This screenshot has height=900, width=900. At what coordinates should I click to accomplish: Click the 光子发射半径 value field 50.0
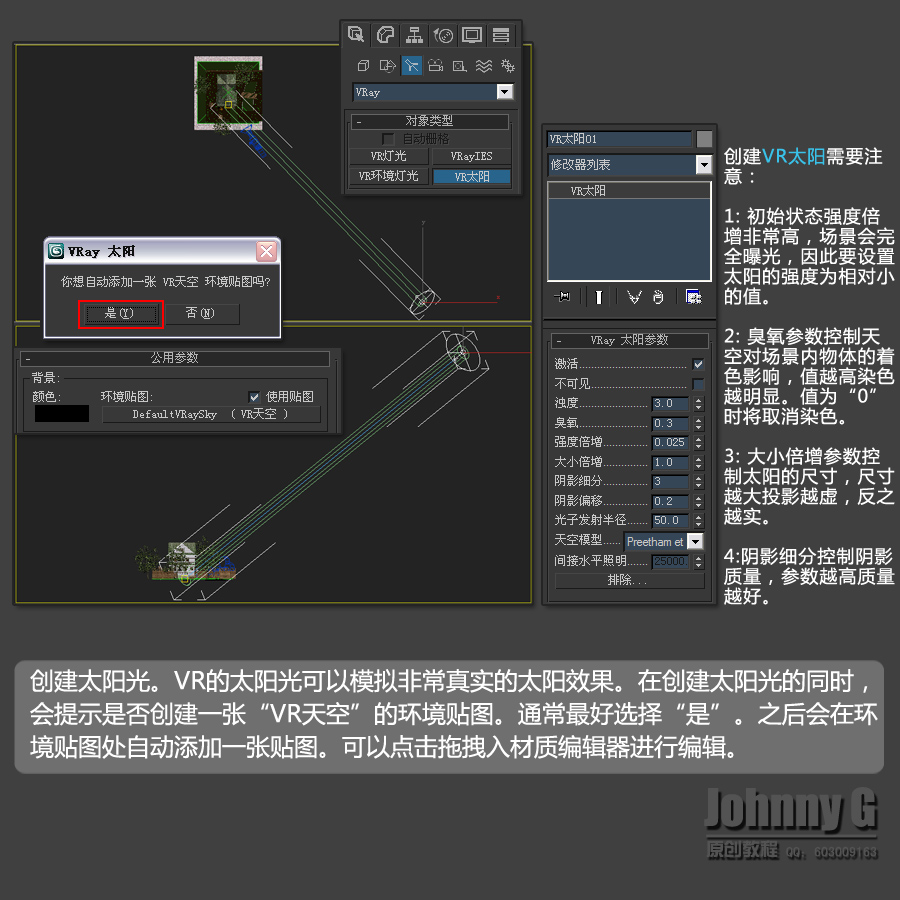point(670,521)
